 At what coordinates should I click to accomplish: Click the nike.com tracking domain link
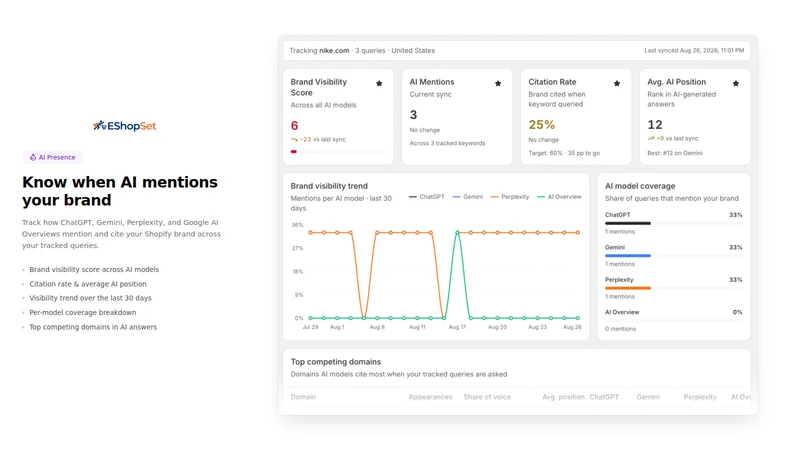pyautogui.click(x=334, y=51)
